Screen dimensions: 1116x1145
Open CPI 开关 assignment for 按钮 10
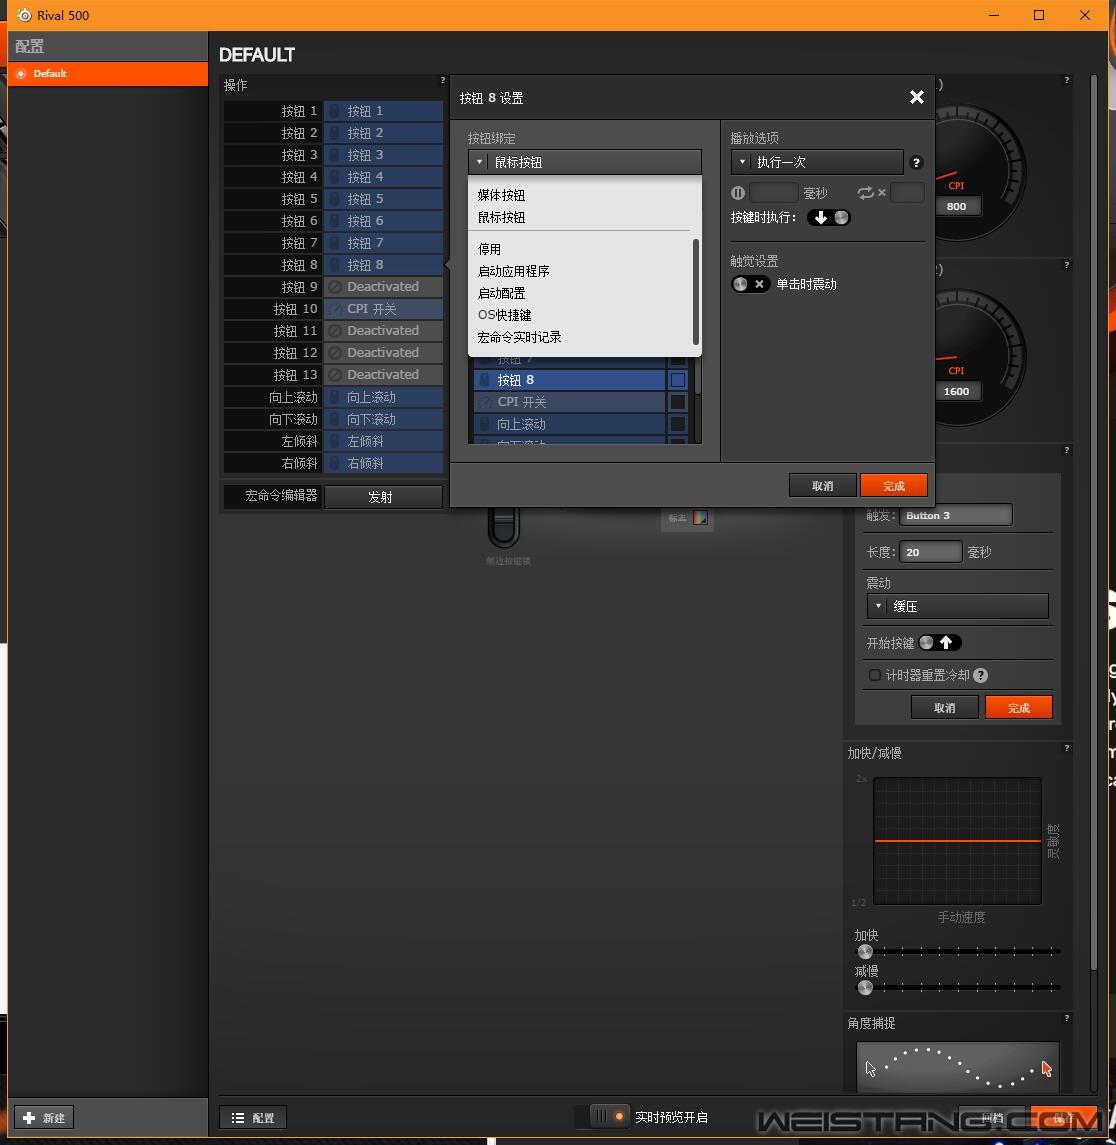click(x=383, y=309)
